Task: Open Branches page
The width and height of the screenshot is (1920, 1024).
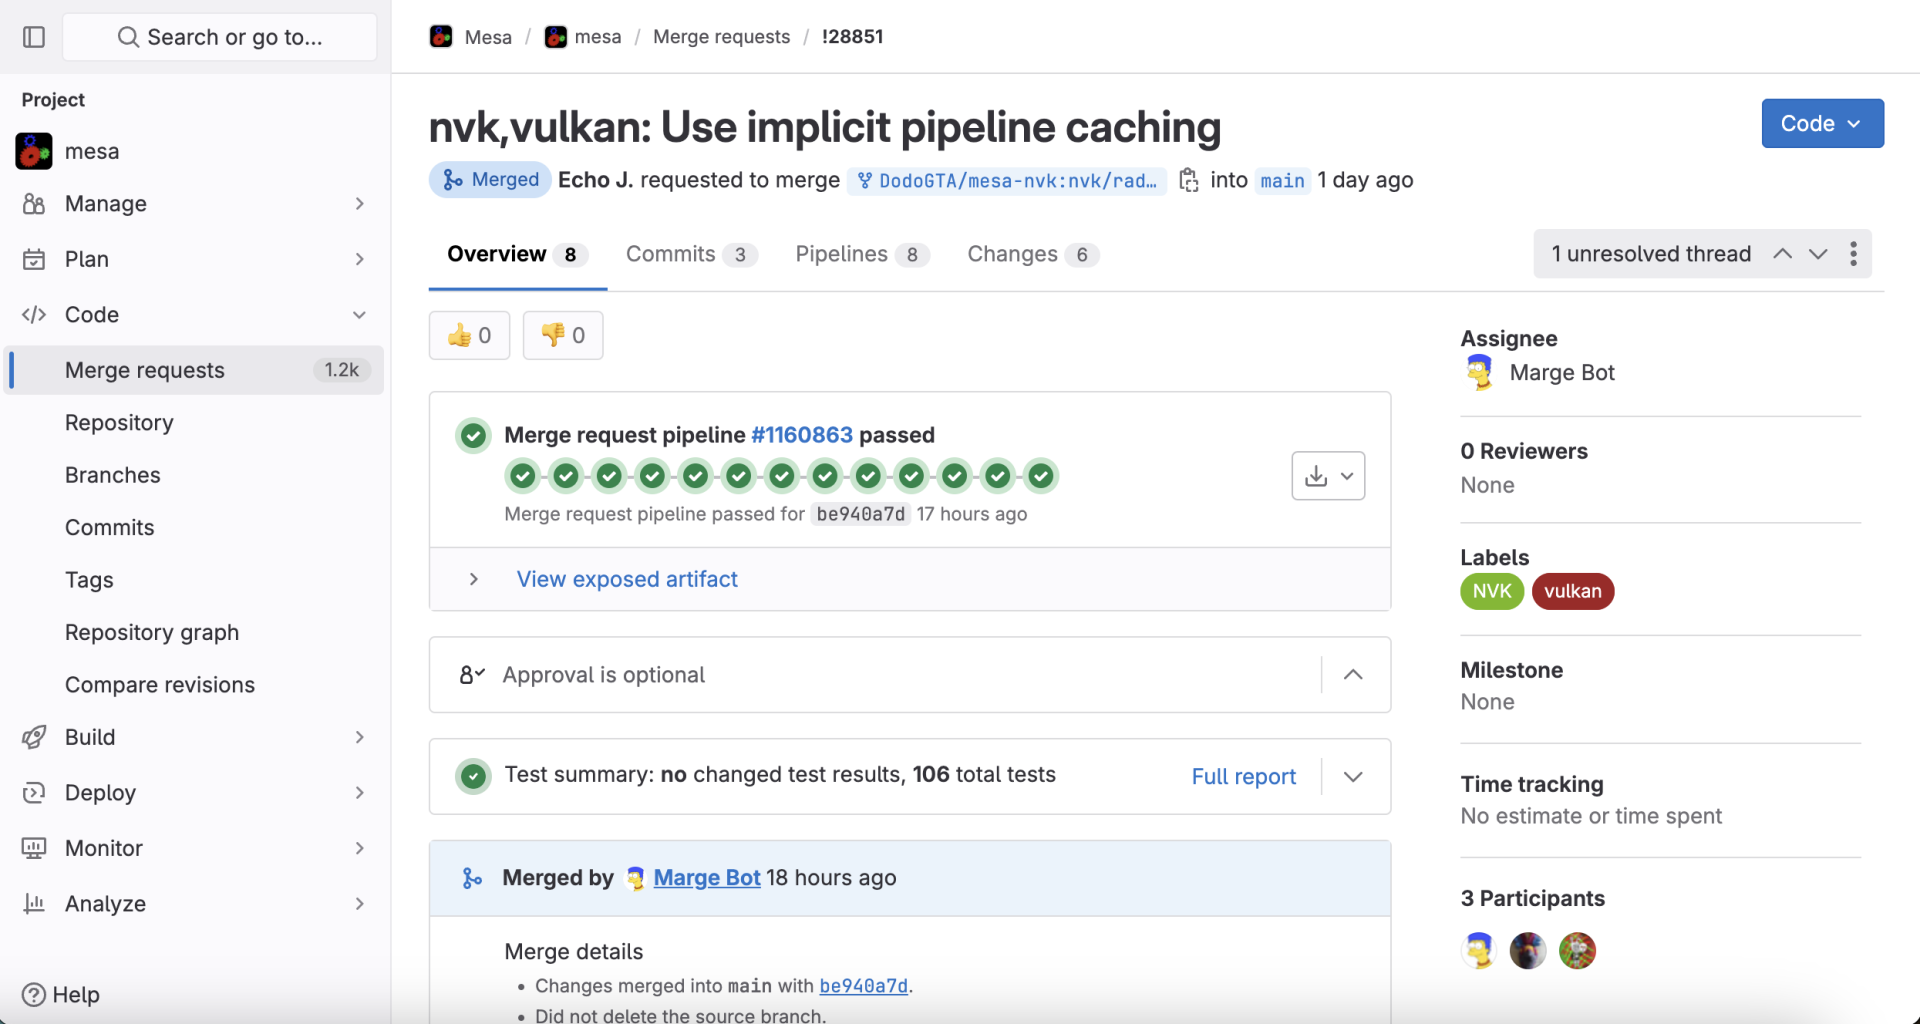Action: click(112, 475)
